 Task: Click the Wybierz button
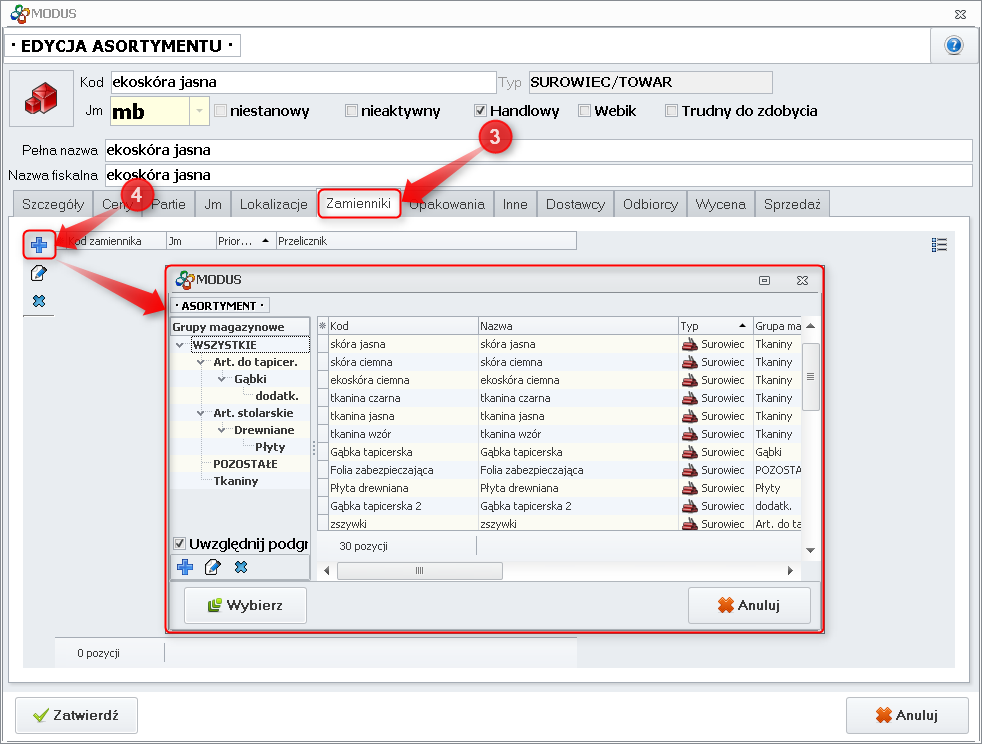pos(245,605)
